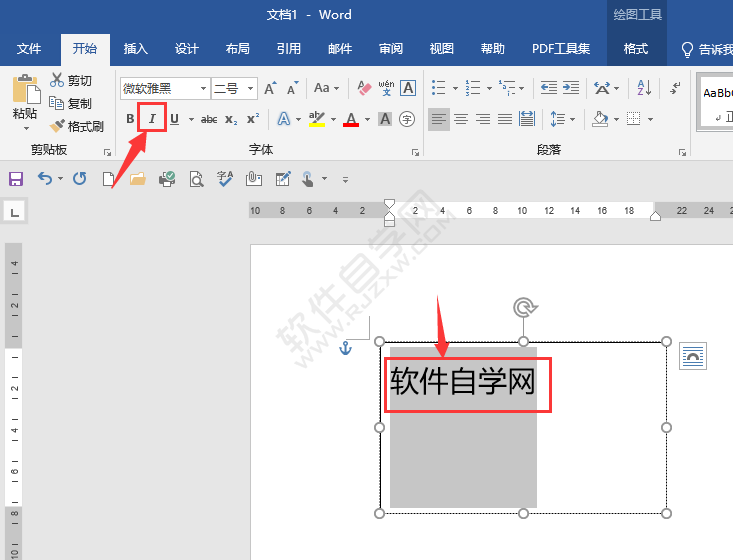Show paragraph marks icon

pyautogui.click(x=675, y=88)
